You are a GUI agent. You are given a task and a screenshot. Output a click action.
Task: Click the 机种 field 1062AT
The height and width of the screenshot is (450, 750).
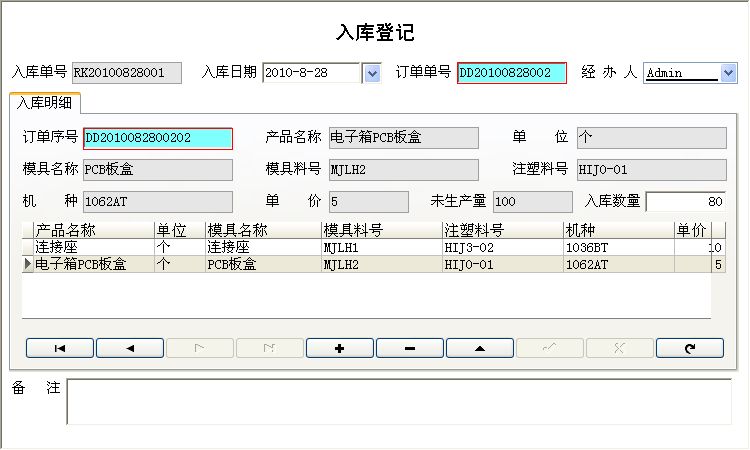[x=158, y=202]
